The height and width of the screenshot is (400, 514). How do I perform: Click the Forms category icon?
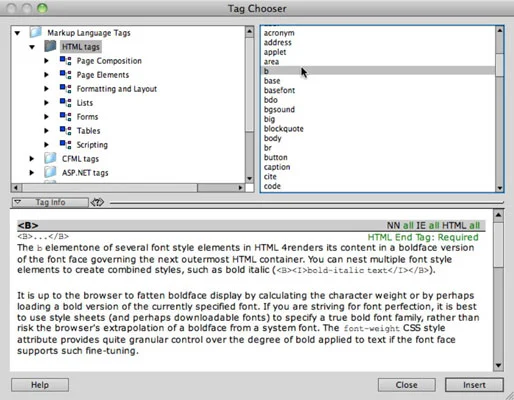[65, 116]
